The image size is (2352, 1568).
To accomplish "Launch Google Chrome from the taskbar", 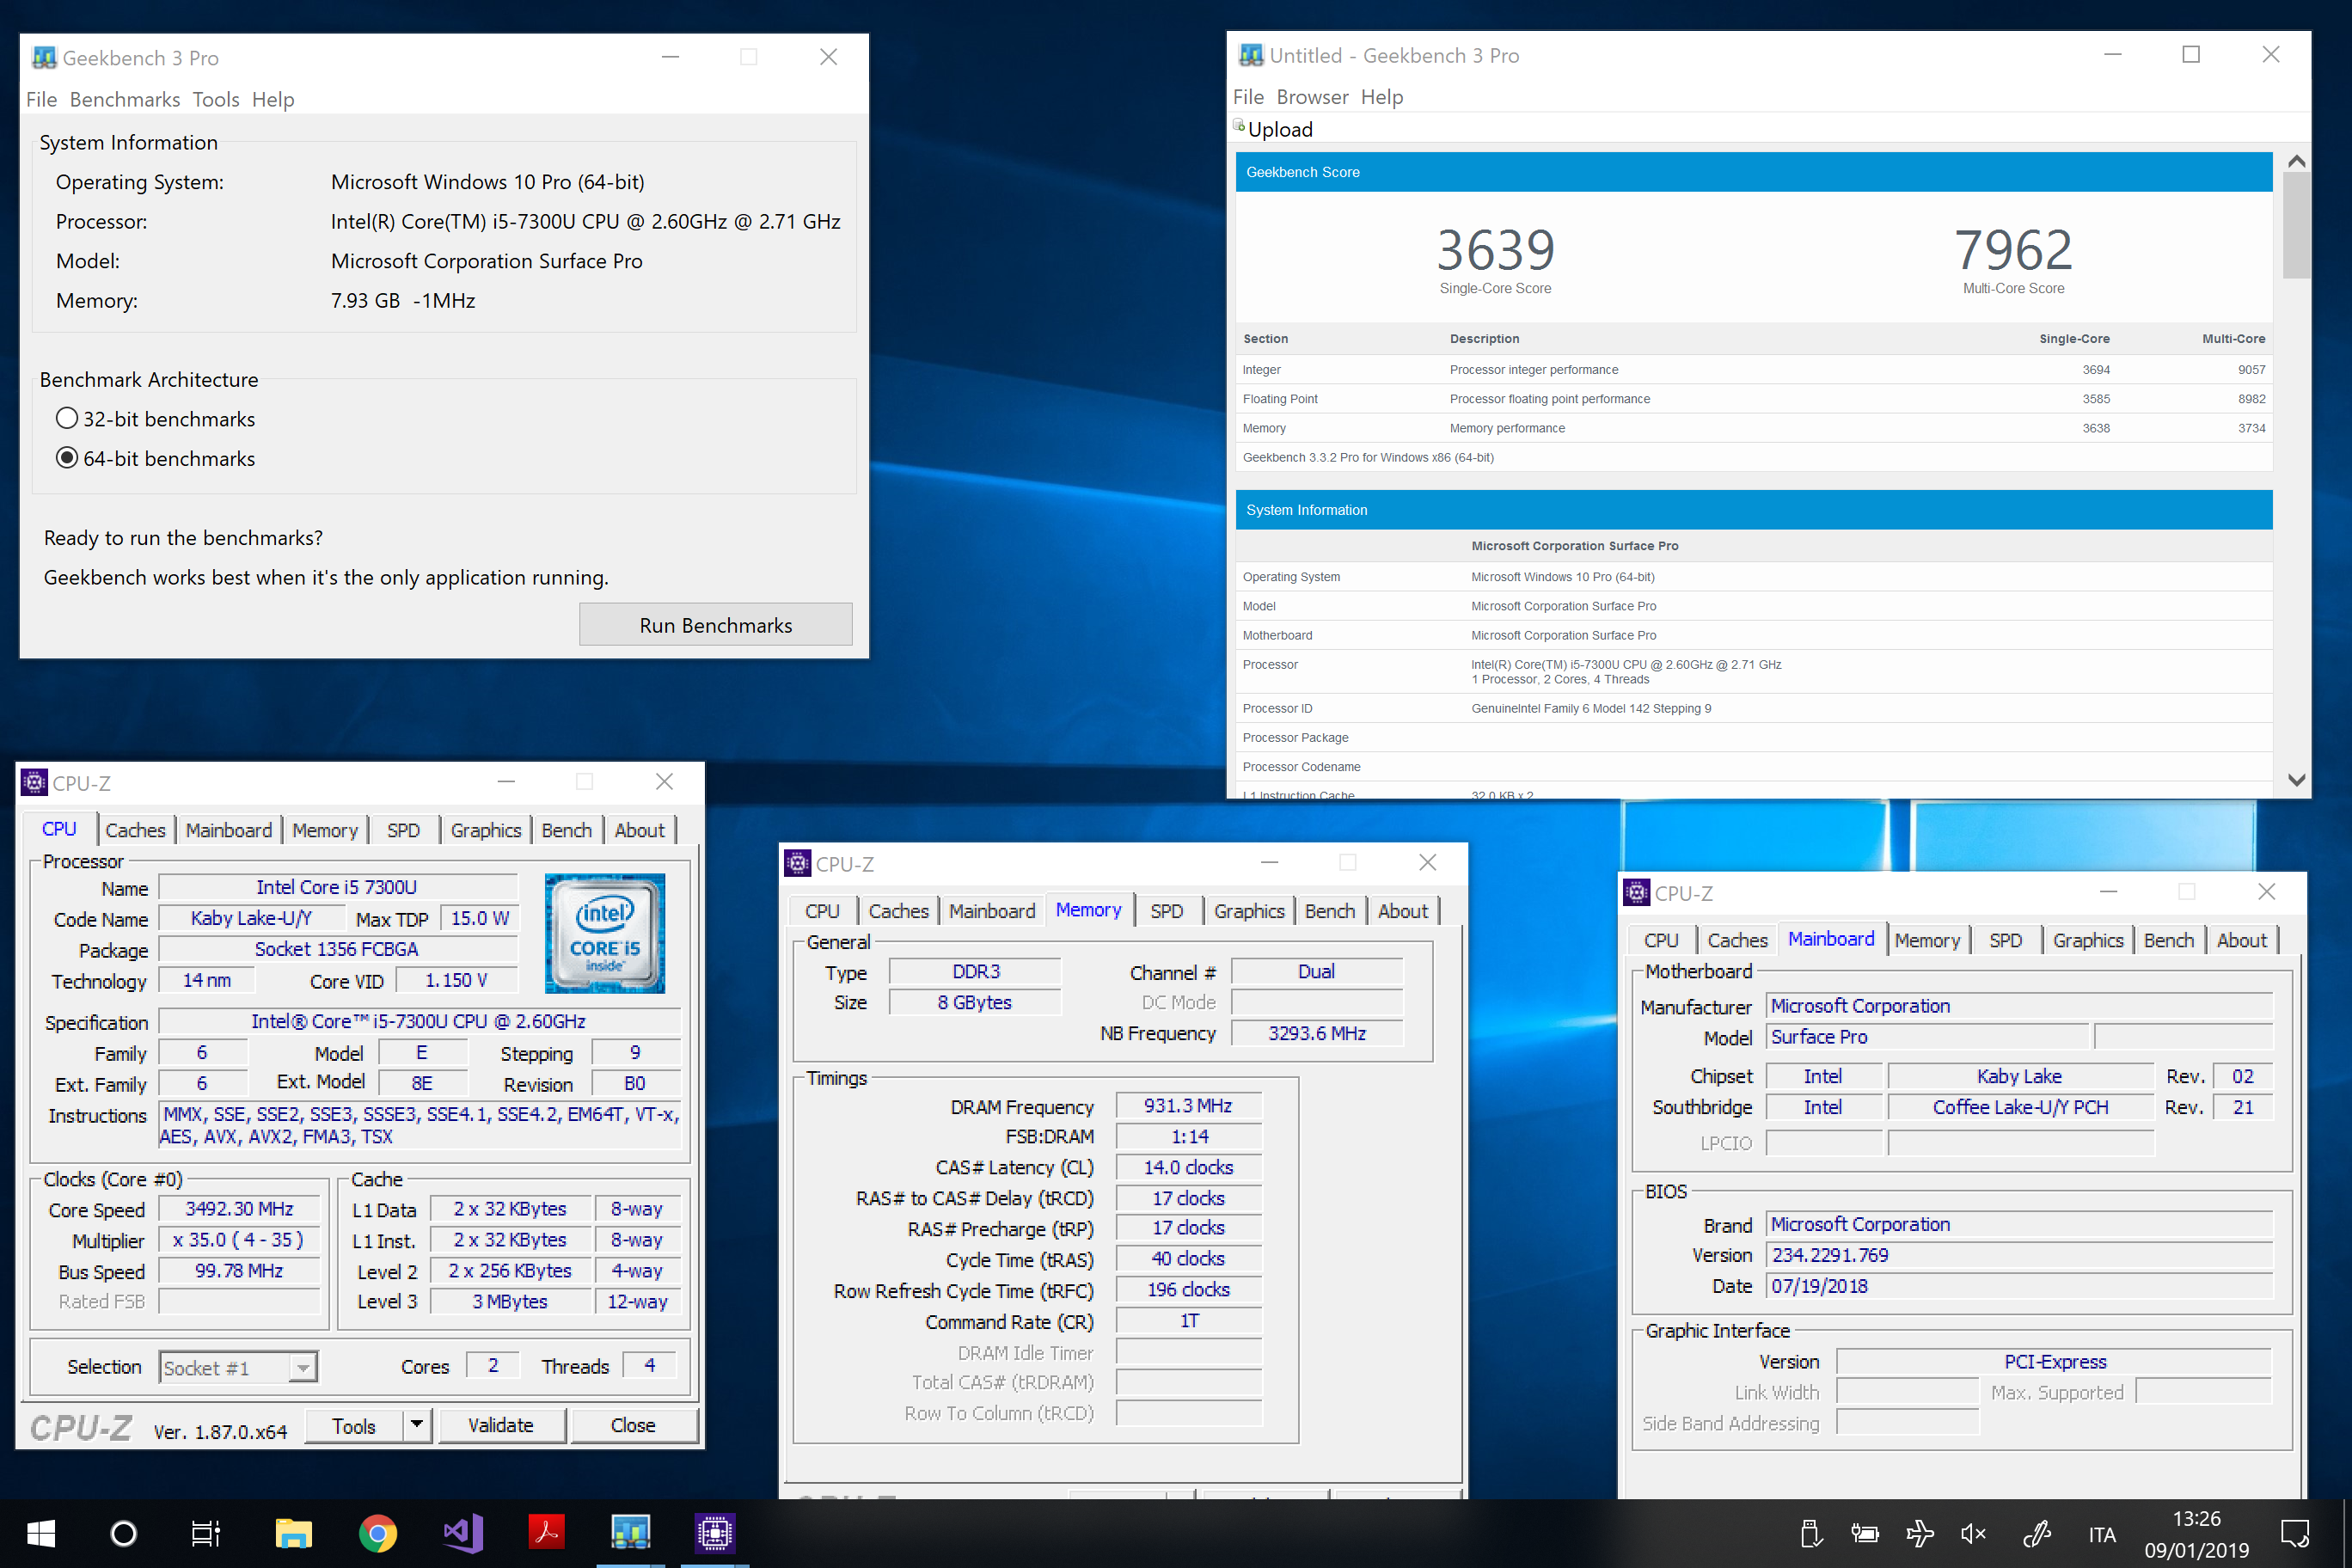I will (377, 1533).
